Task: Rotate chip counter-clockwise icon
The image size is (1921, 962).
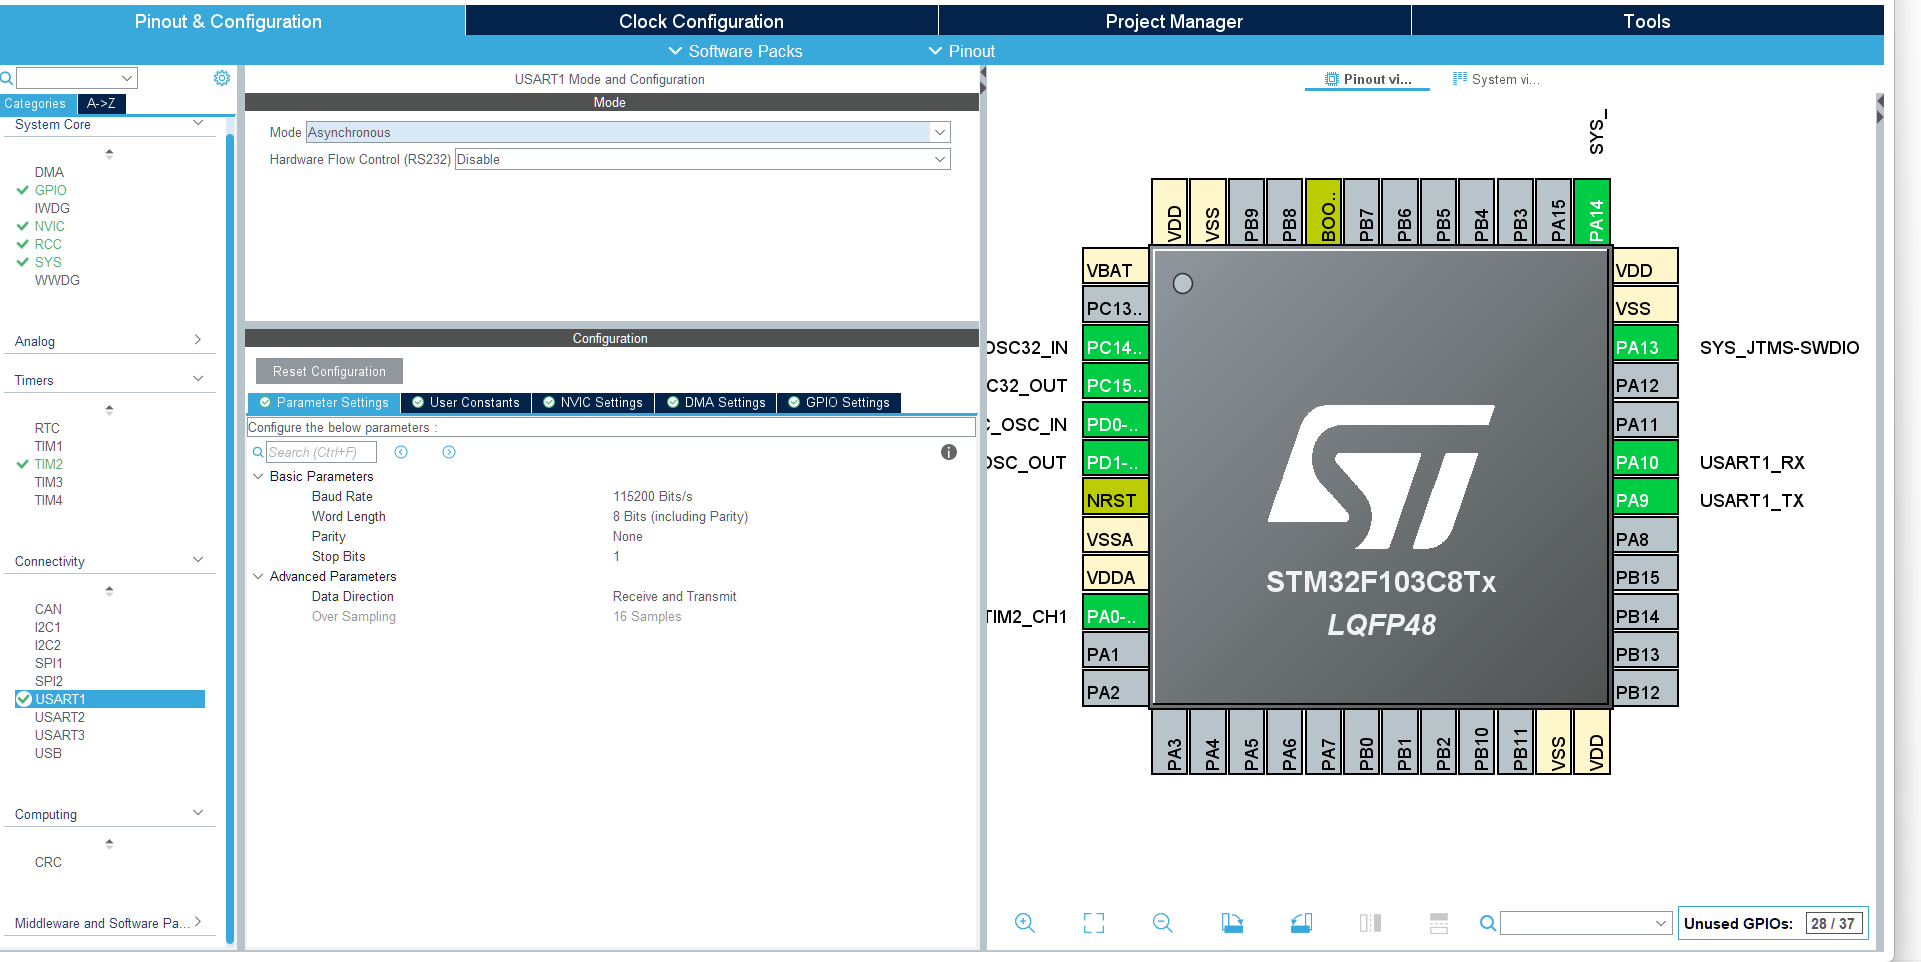Action: [1301, 923]
